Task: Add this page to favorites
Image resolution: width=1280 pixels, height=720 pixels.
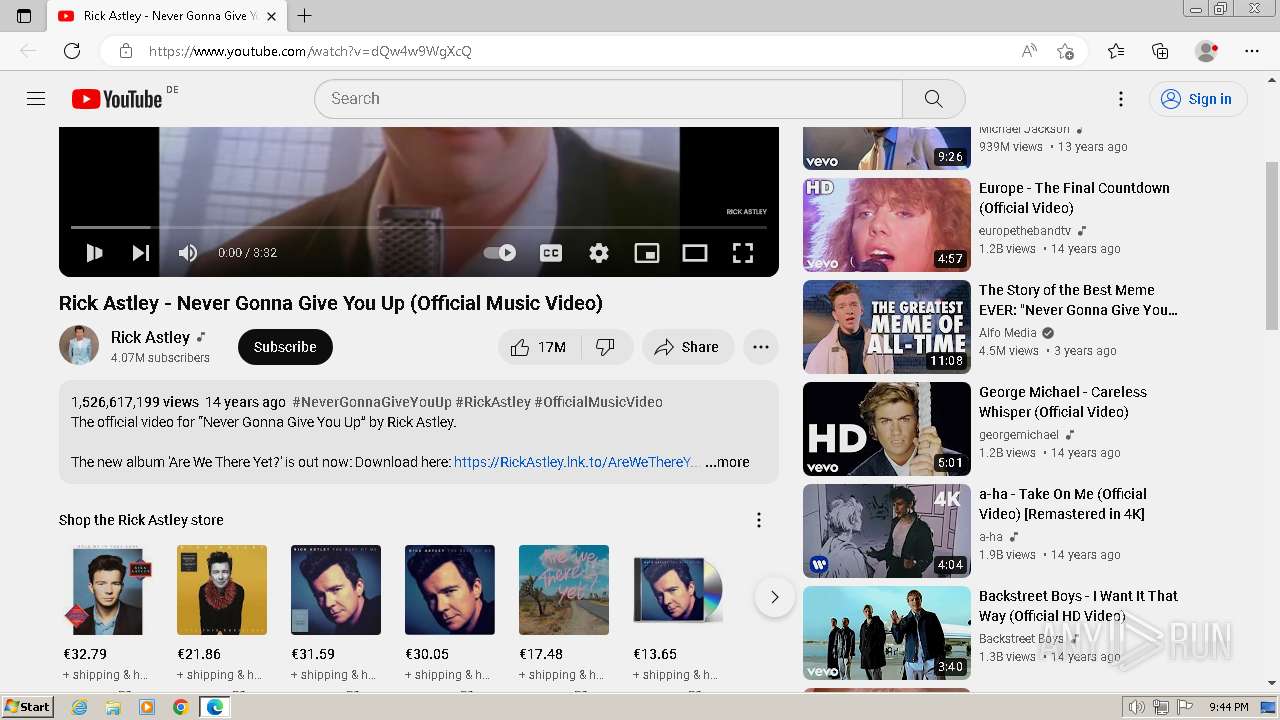Action: click(x=1066, y=51)
